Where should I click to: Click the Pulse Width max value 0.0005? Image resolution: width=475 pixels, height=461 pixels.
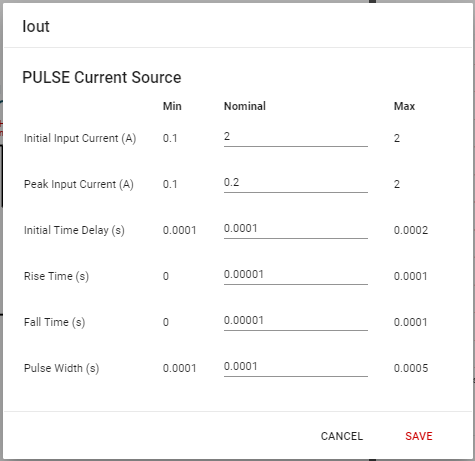411,368
